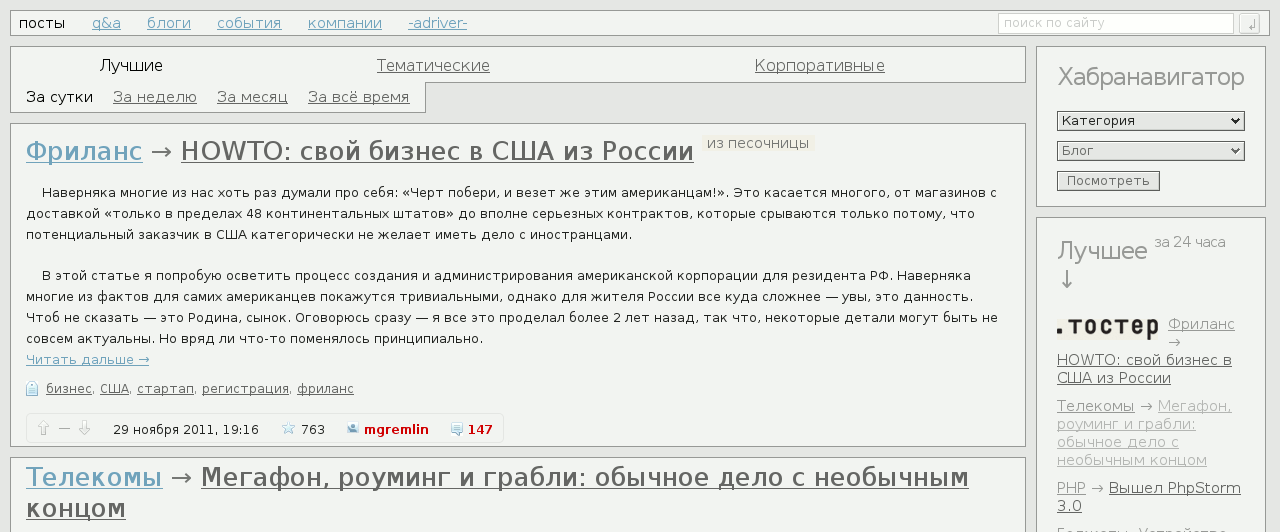
Task: Open the Телекомы blog link in main post title
Action: 94,477
